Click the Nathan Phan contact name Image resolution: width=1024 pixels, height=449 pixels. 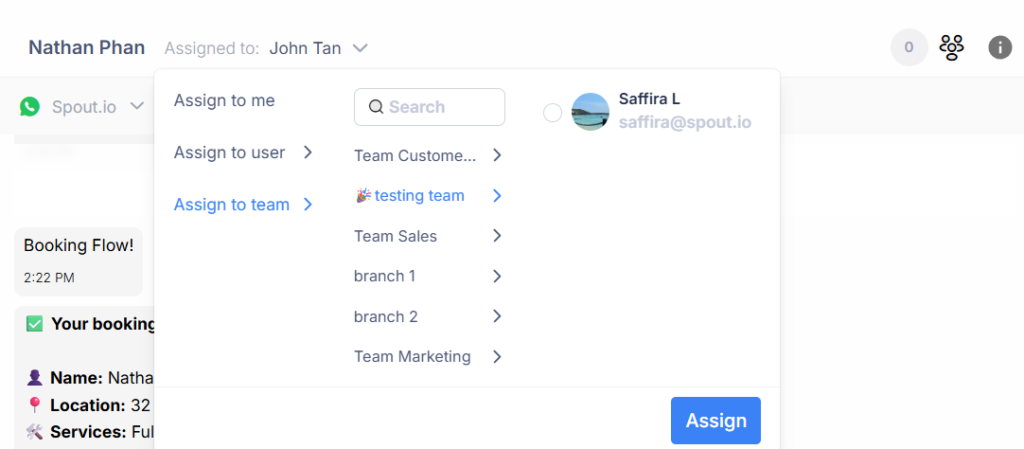[86, 47]
